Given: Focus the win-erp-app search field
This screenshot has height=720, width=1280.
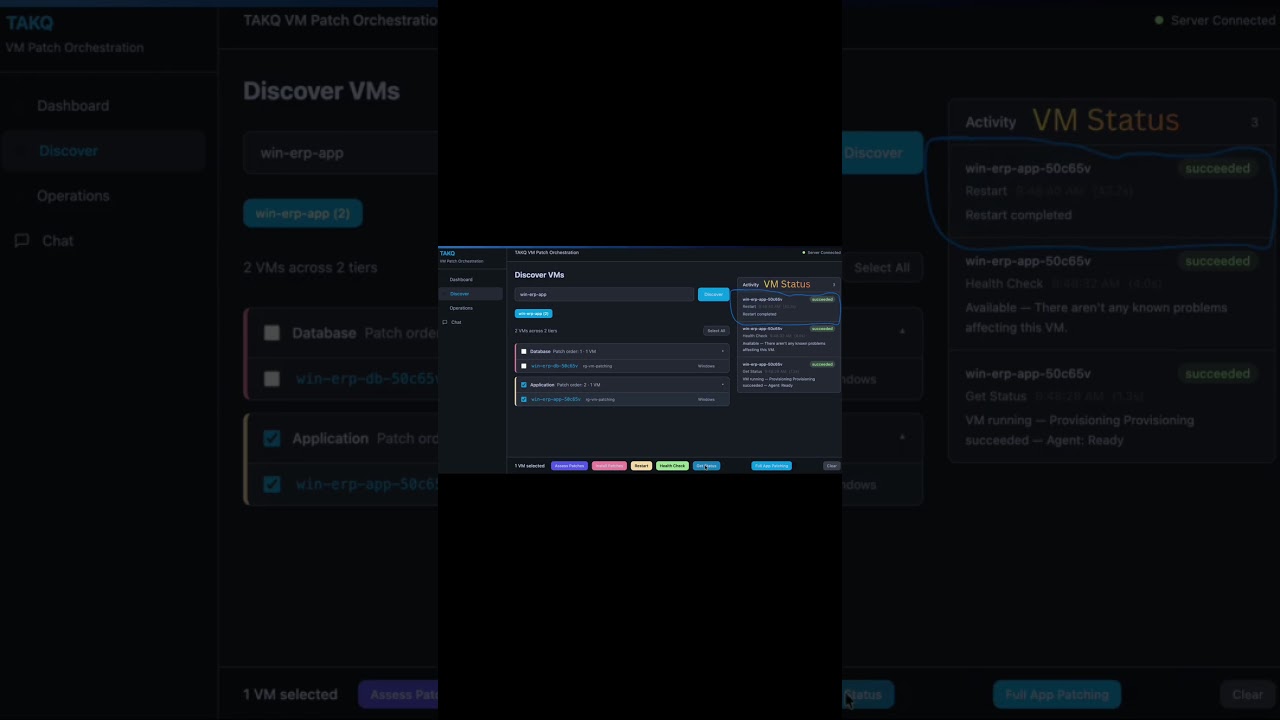Looking at the screenshot, I should [x=604, y=294].
